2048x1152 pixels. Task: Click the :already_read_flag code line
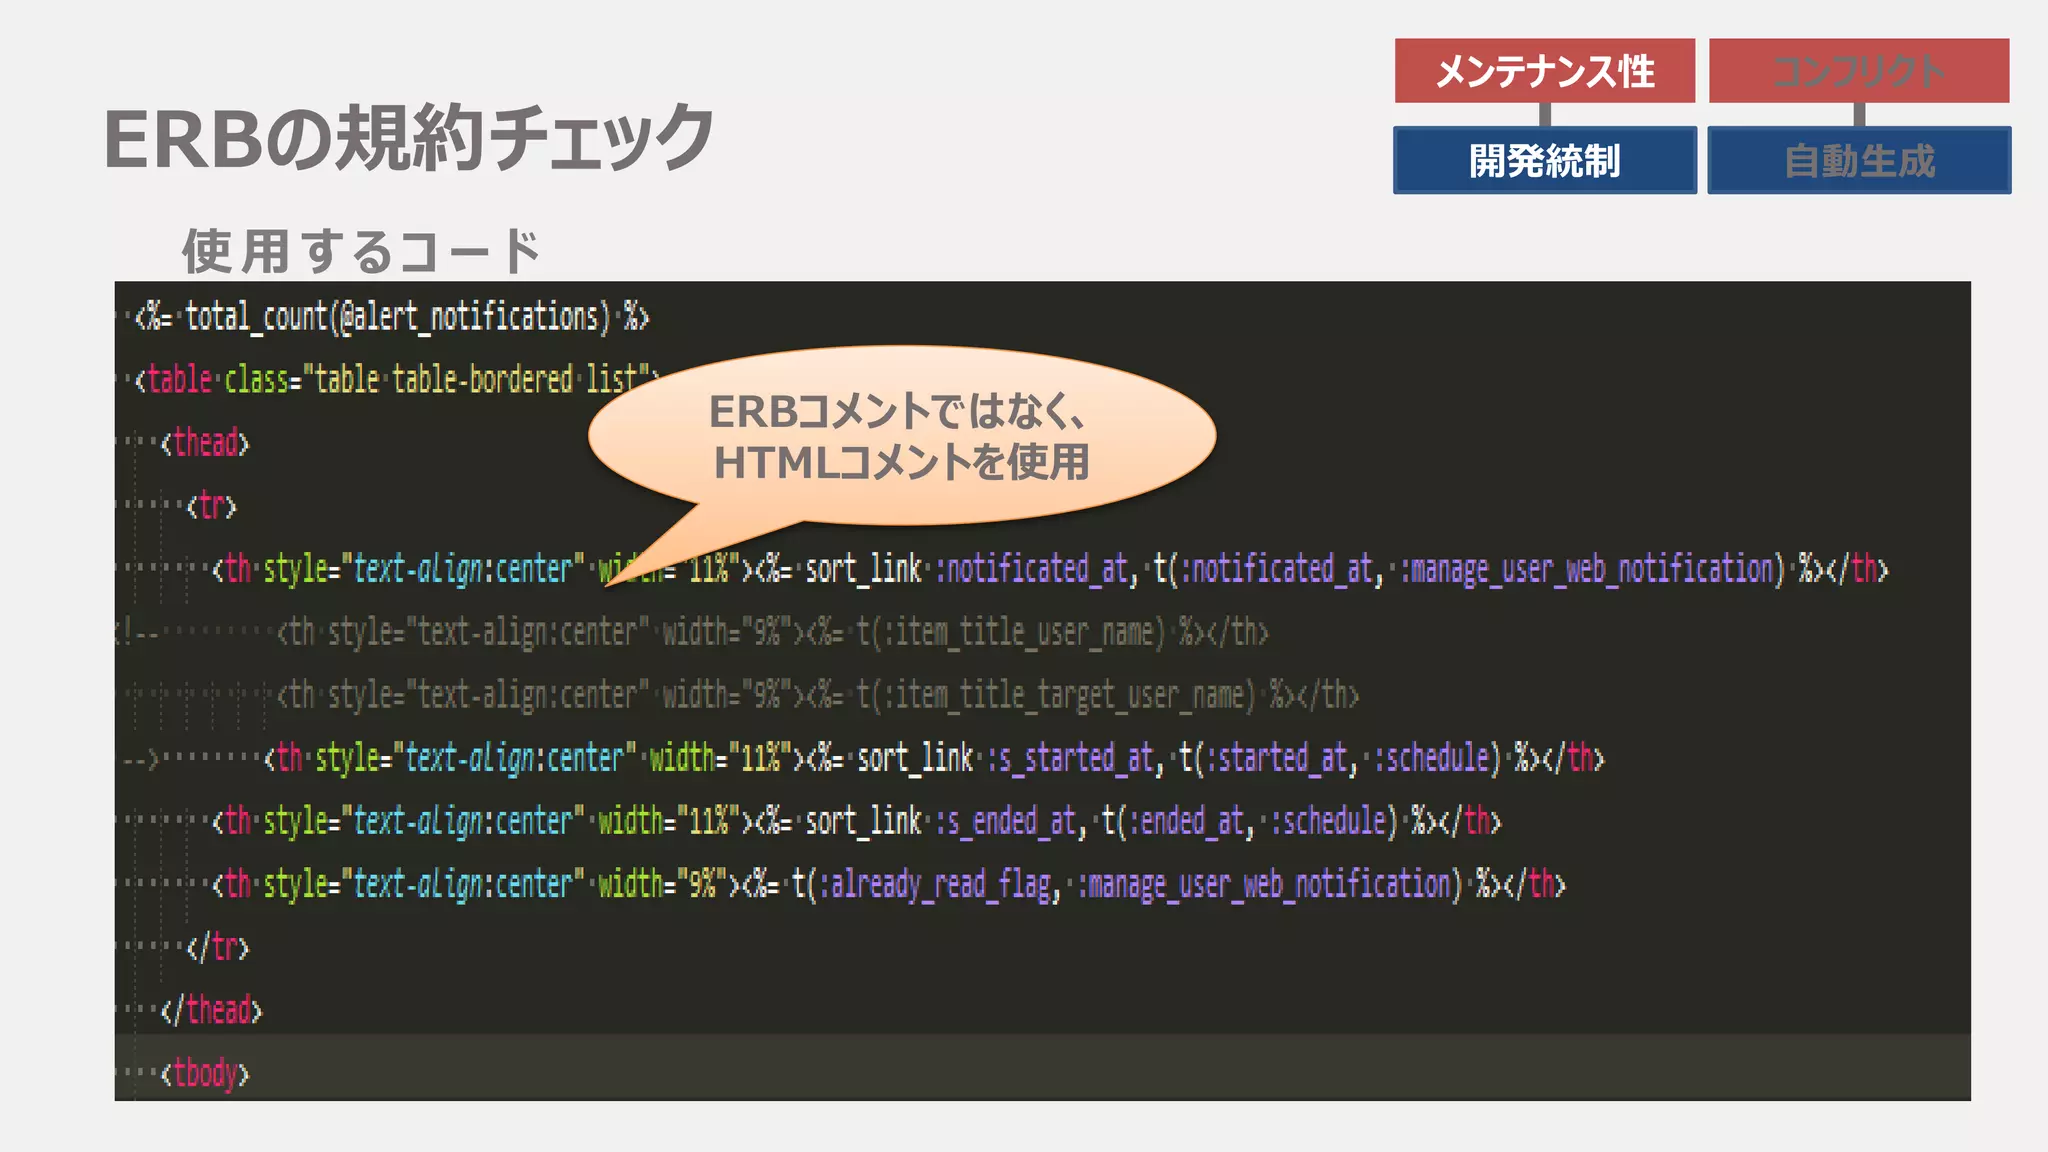pos(889,884)
